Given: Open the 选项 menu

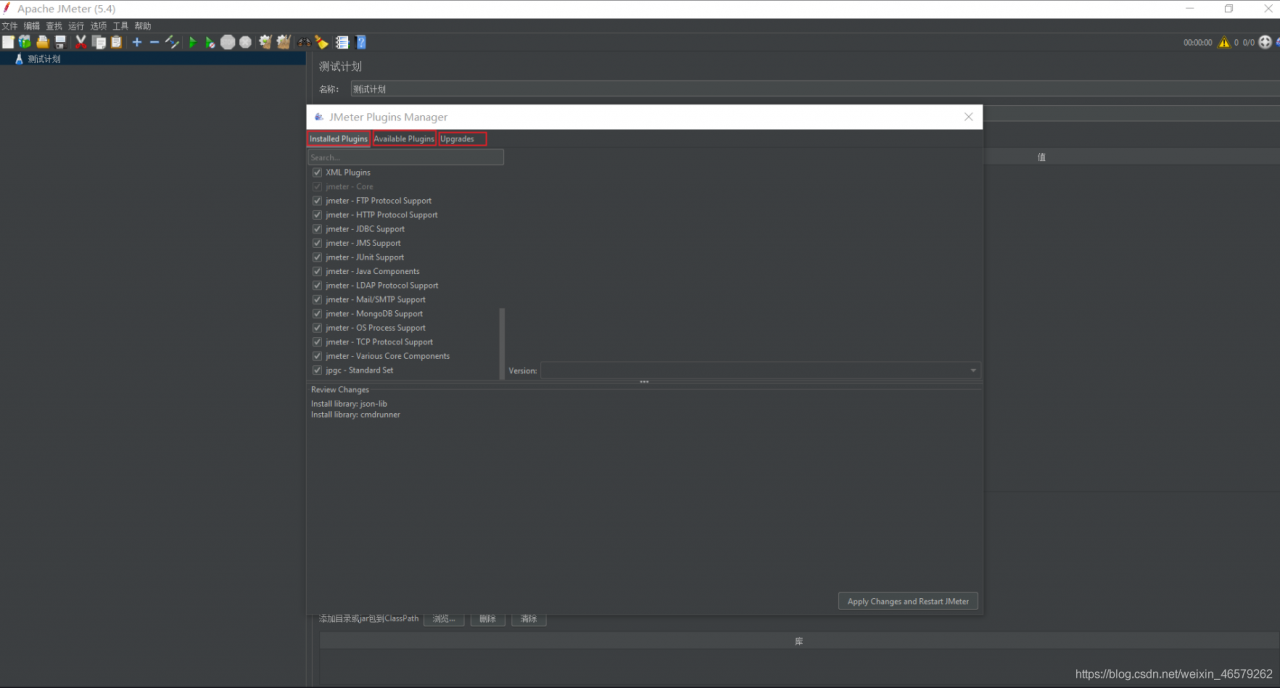Looking at the screenshot, I should (x=98, y=26).
